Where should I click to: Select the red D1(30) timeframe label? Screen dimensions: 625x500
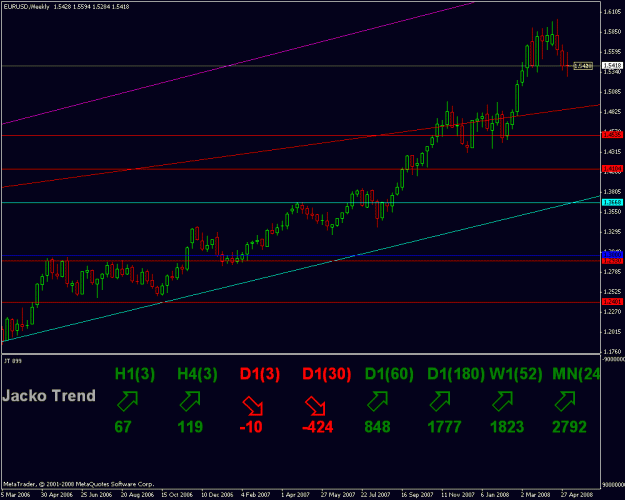326,374
